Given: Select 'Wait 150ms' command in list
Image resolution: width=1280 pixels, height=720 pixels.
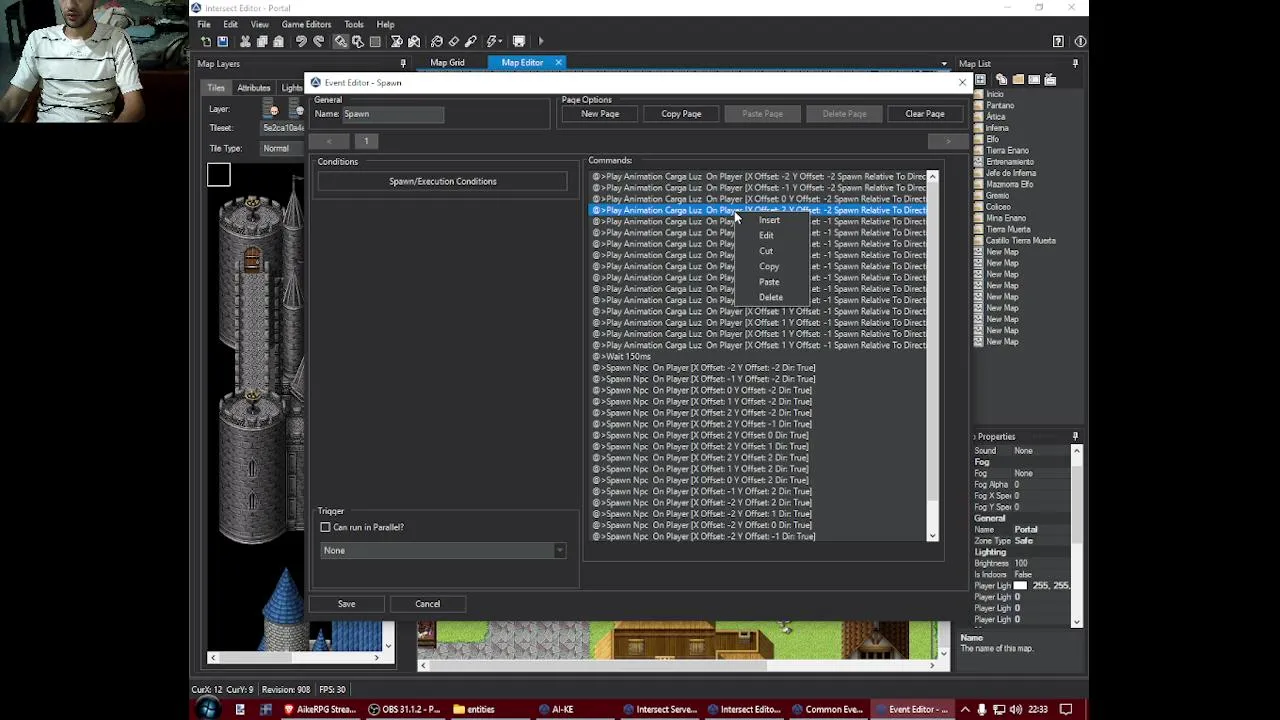Looking at the screenshot, I should pyautogui.click(x=627, y=356).
